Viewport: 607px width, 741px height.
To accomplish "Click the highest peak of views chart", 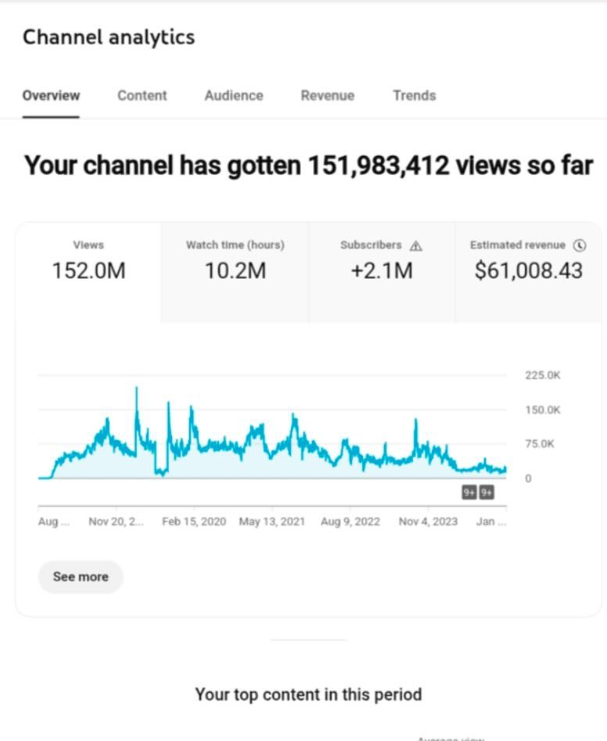I will (137, 388).
